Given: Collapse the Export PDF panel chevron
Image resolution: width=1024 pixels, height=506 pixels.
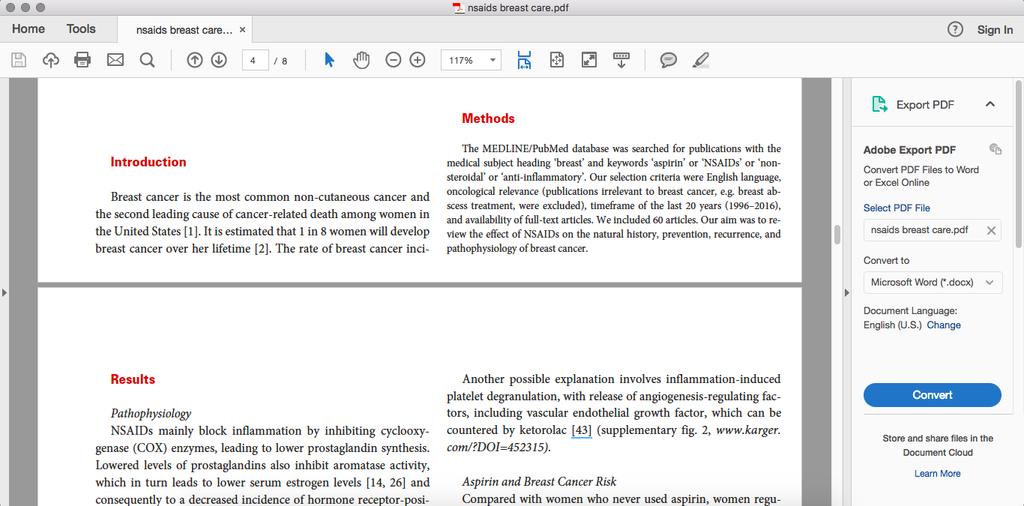Looking at the screenshot, I should pyautogui.click(x=990, y=104).
